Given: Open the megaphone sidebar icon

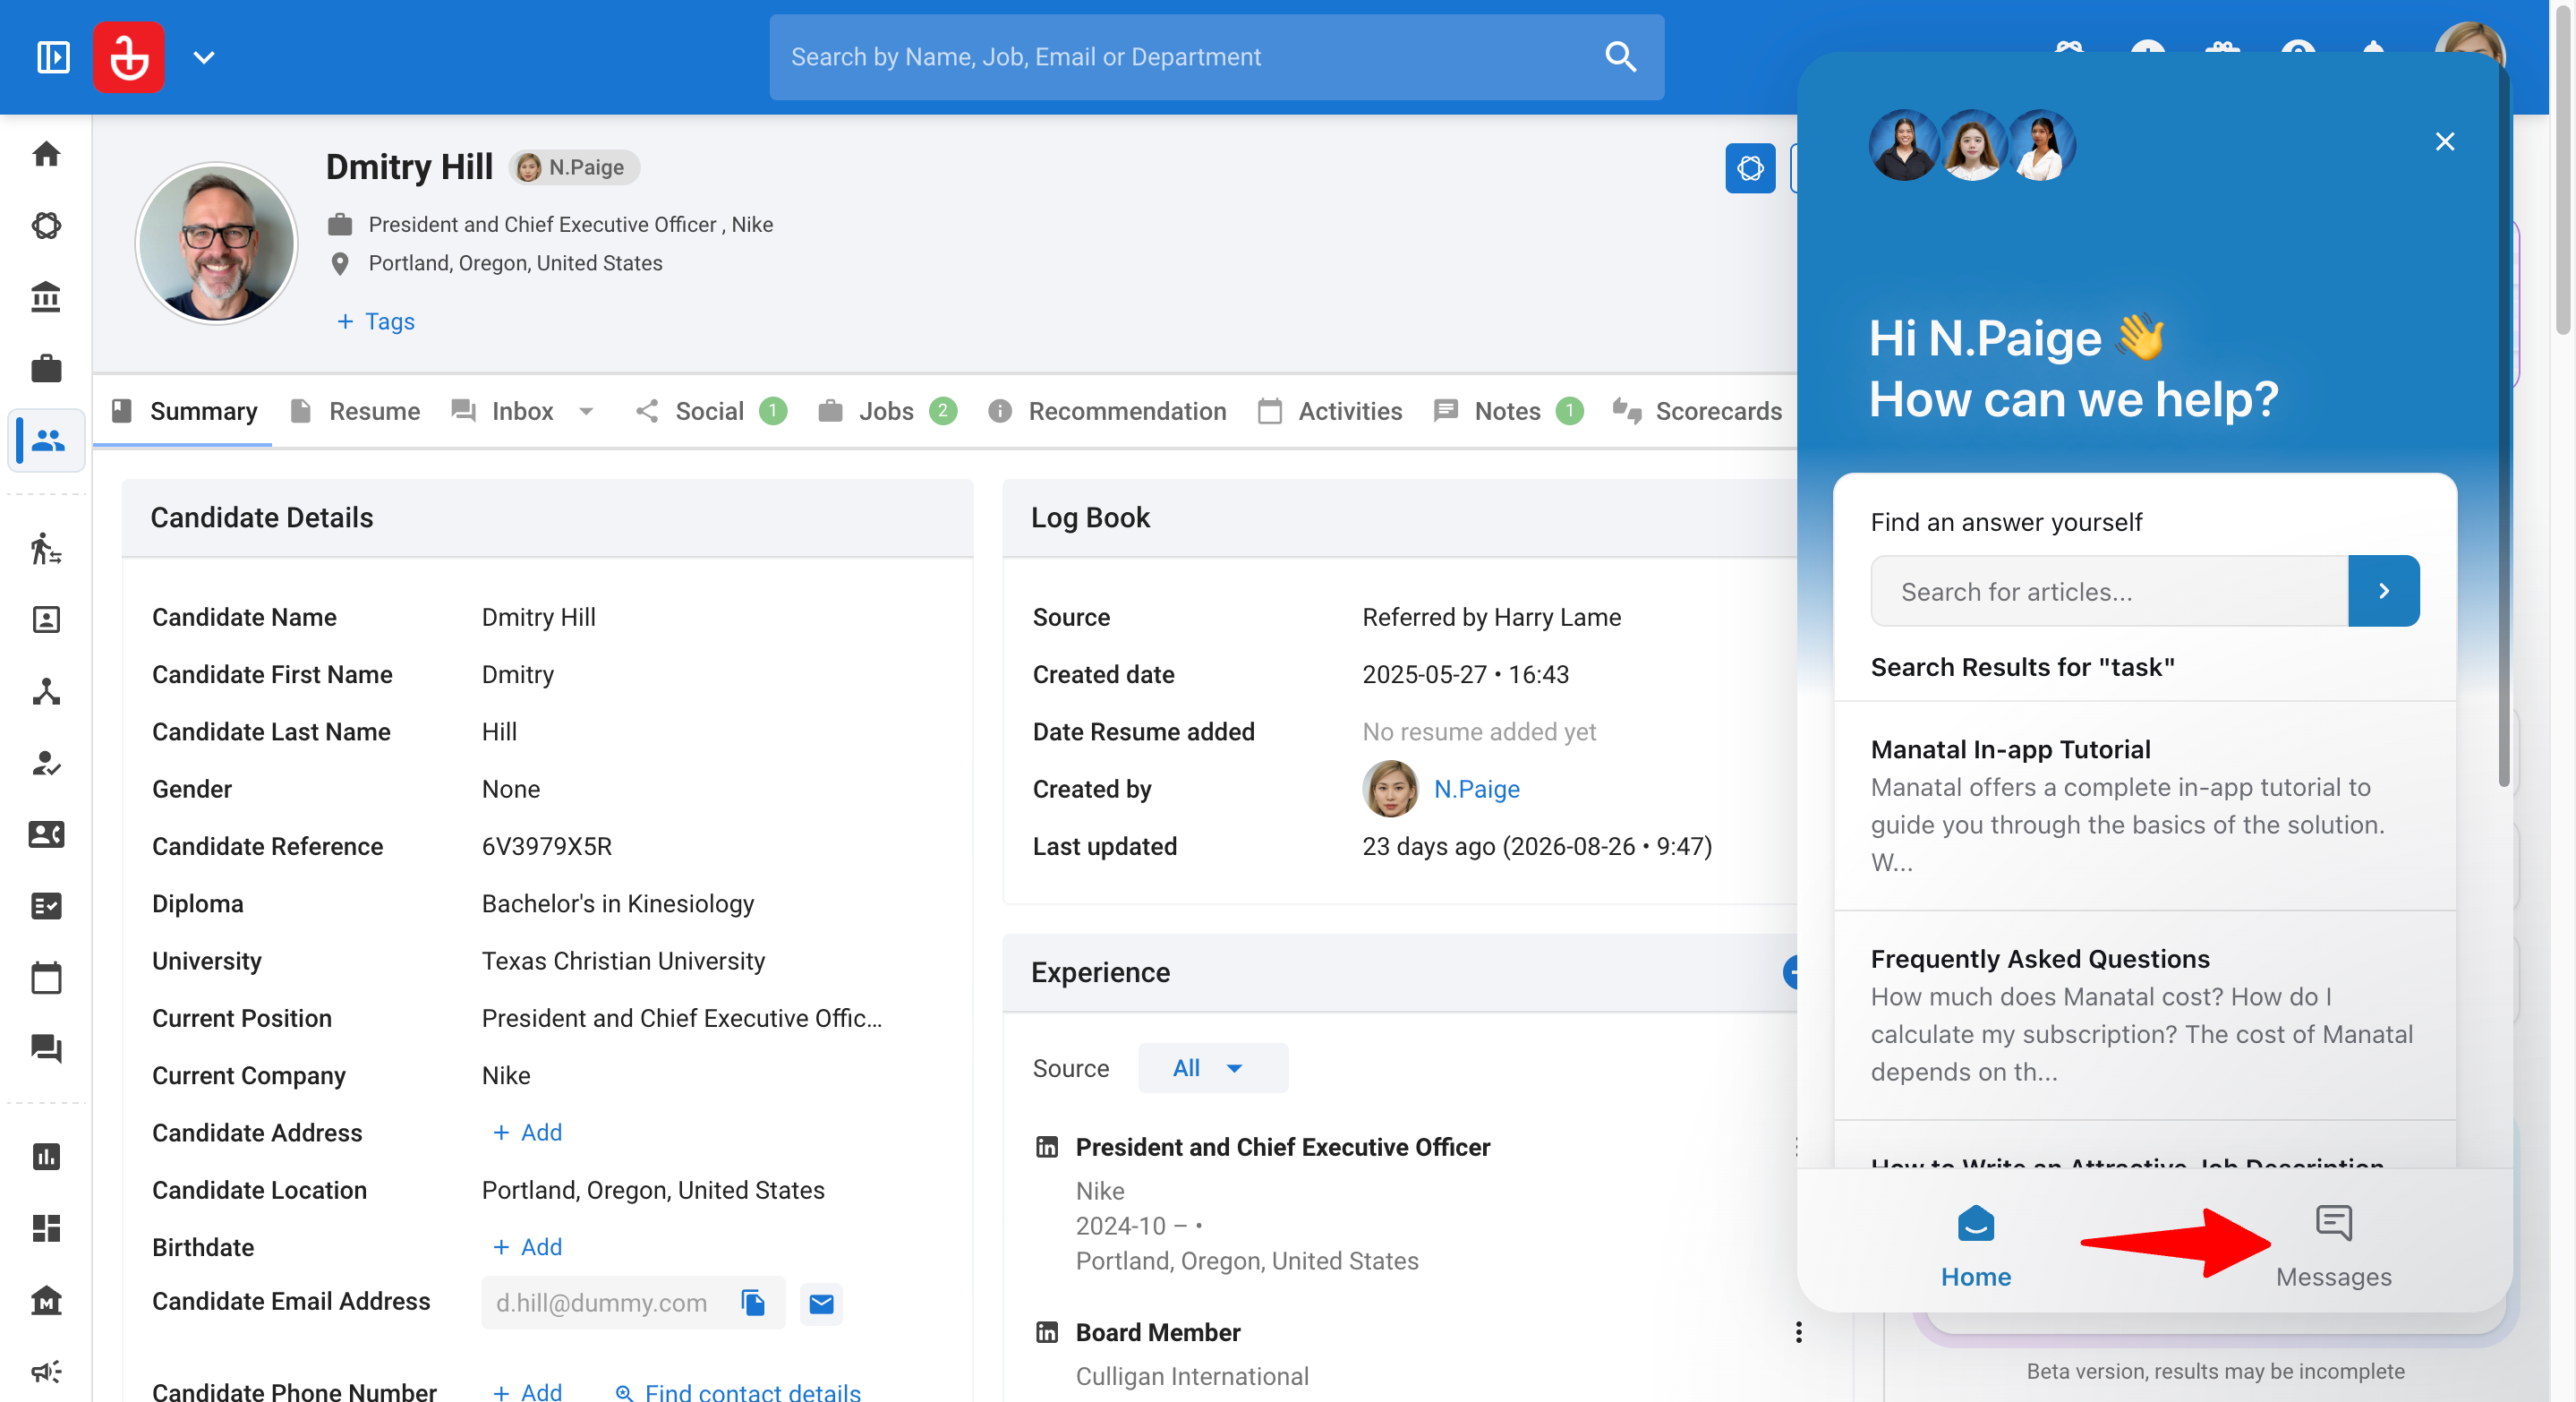Looking at the screenshot, I should tap(46, 1372).
